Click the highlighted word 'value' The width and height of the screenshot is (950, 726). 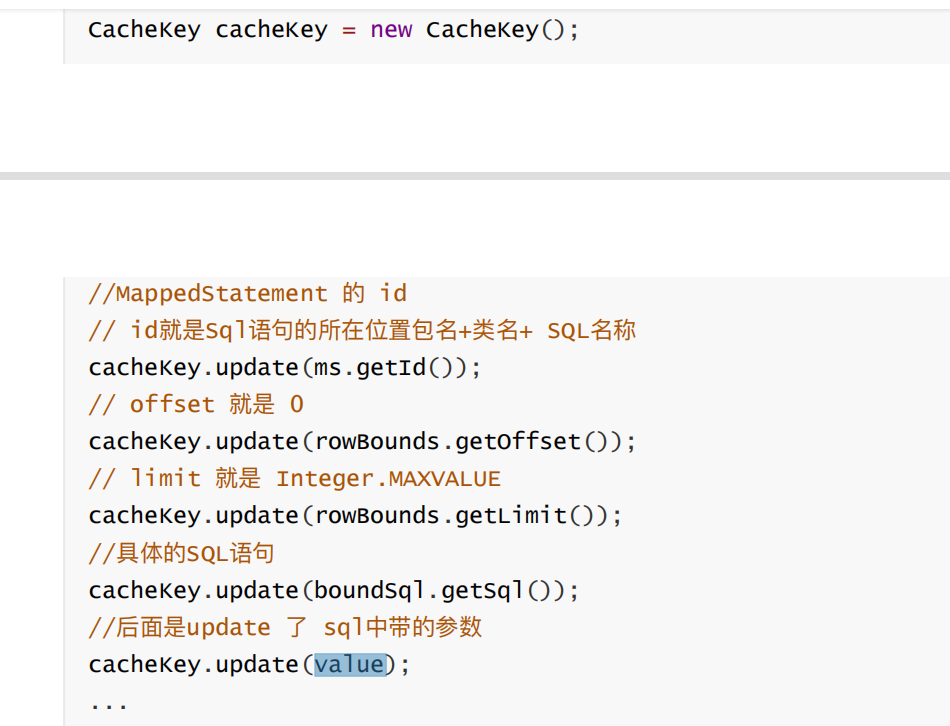[350, 665]
